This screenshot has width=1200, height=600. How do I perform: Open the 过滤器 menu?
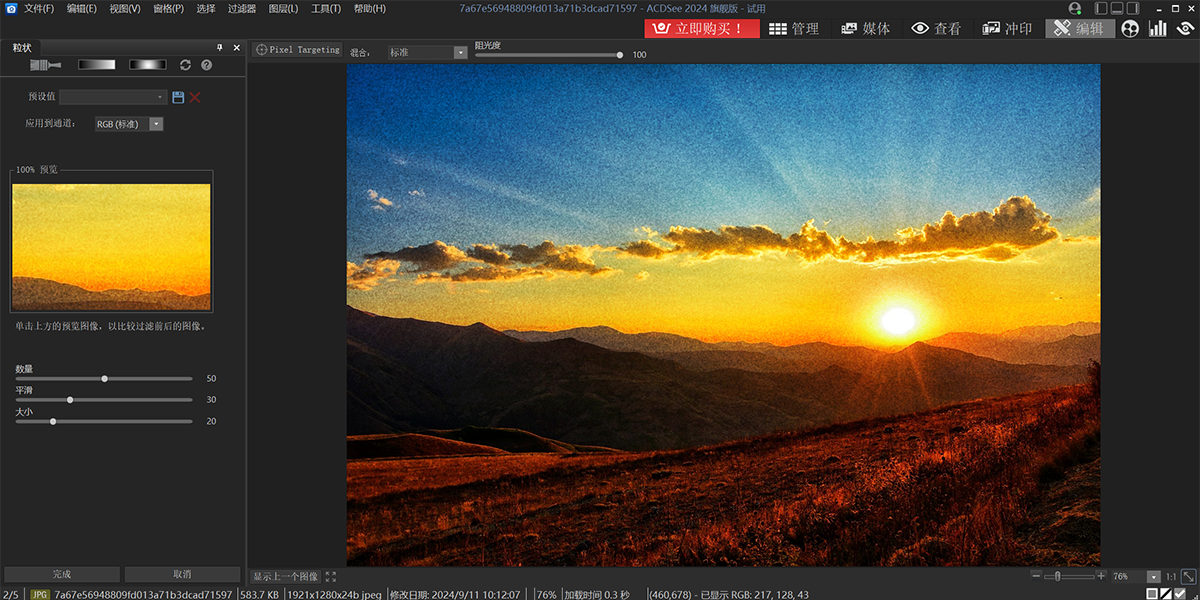tap(241, 9)
